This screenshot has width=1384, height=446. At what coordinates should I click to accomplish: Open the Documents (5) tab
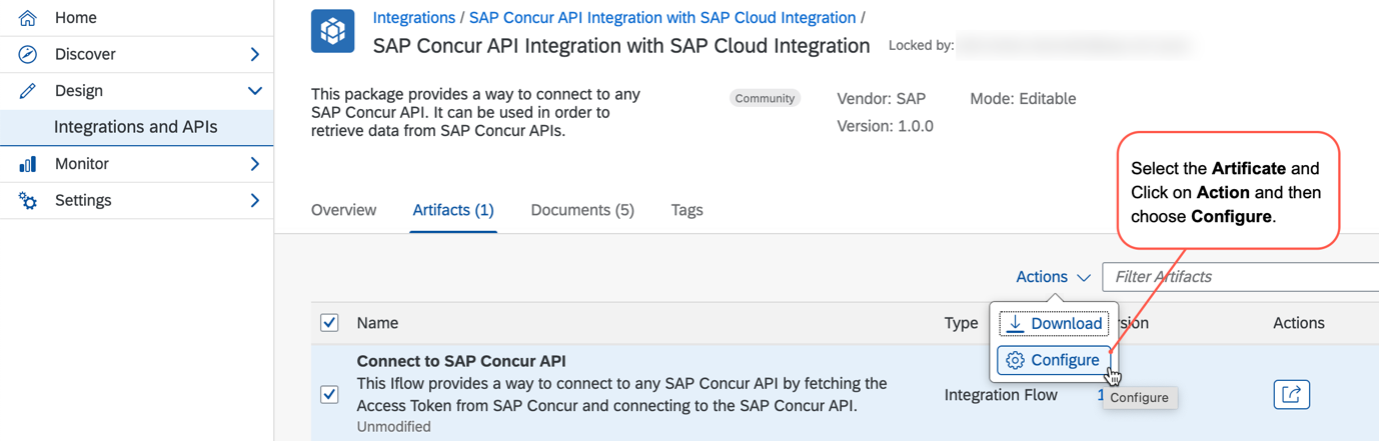click(x=582, y=210)
